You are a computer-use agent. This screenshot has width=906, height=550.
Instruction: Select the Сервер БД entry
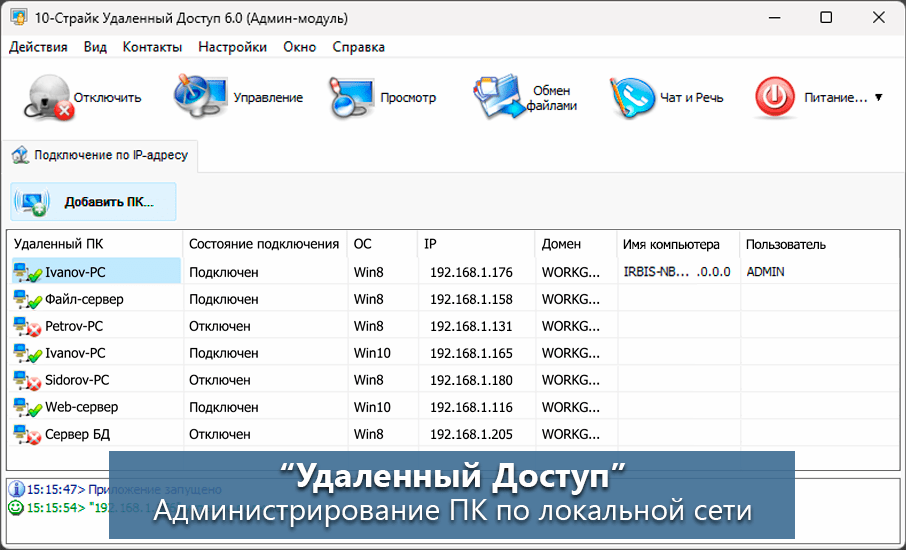click(77, 434)
